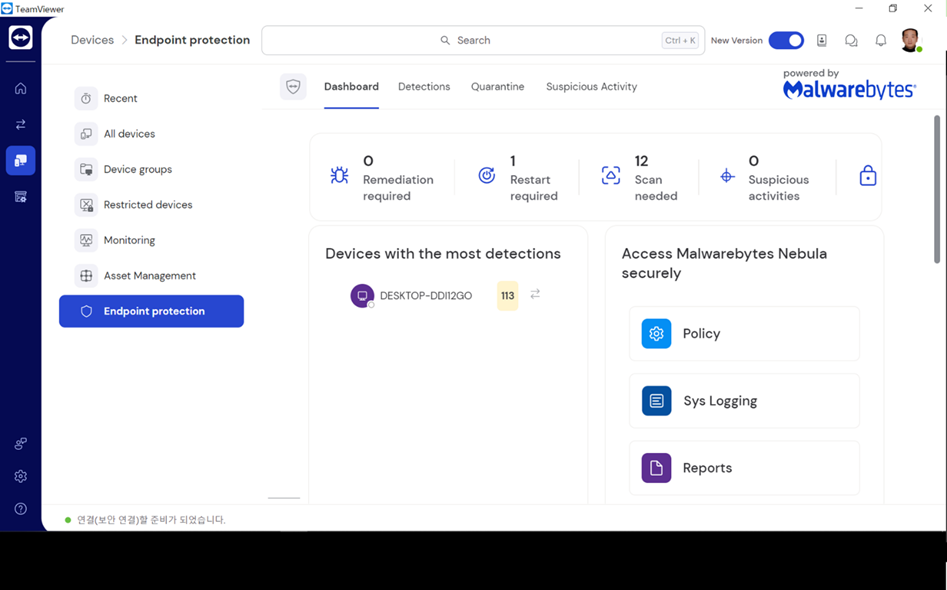Click the '1 Restart required' text
Viewport: 947px width, 590px height.
pyautogui.click(x=534, y=178)
